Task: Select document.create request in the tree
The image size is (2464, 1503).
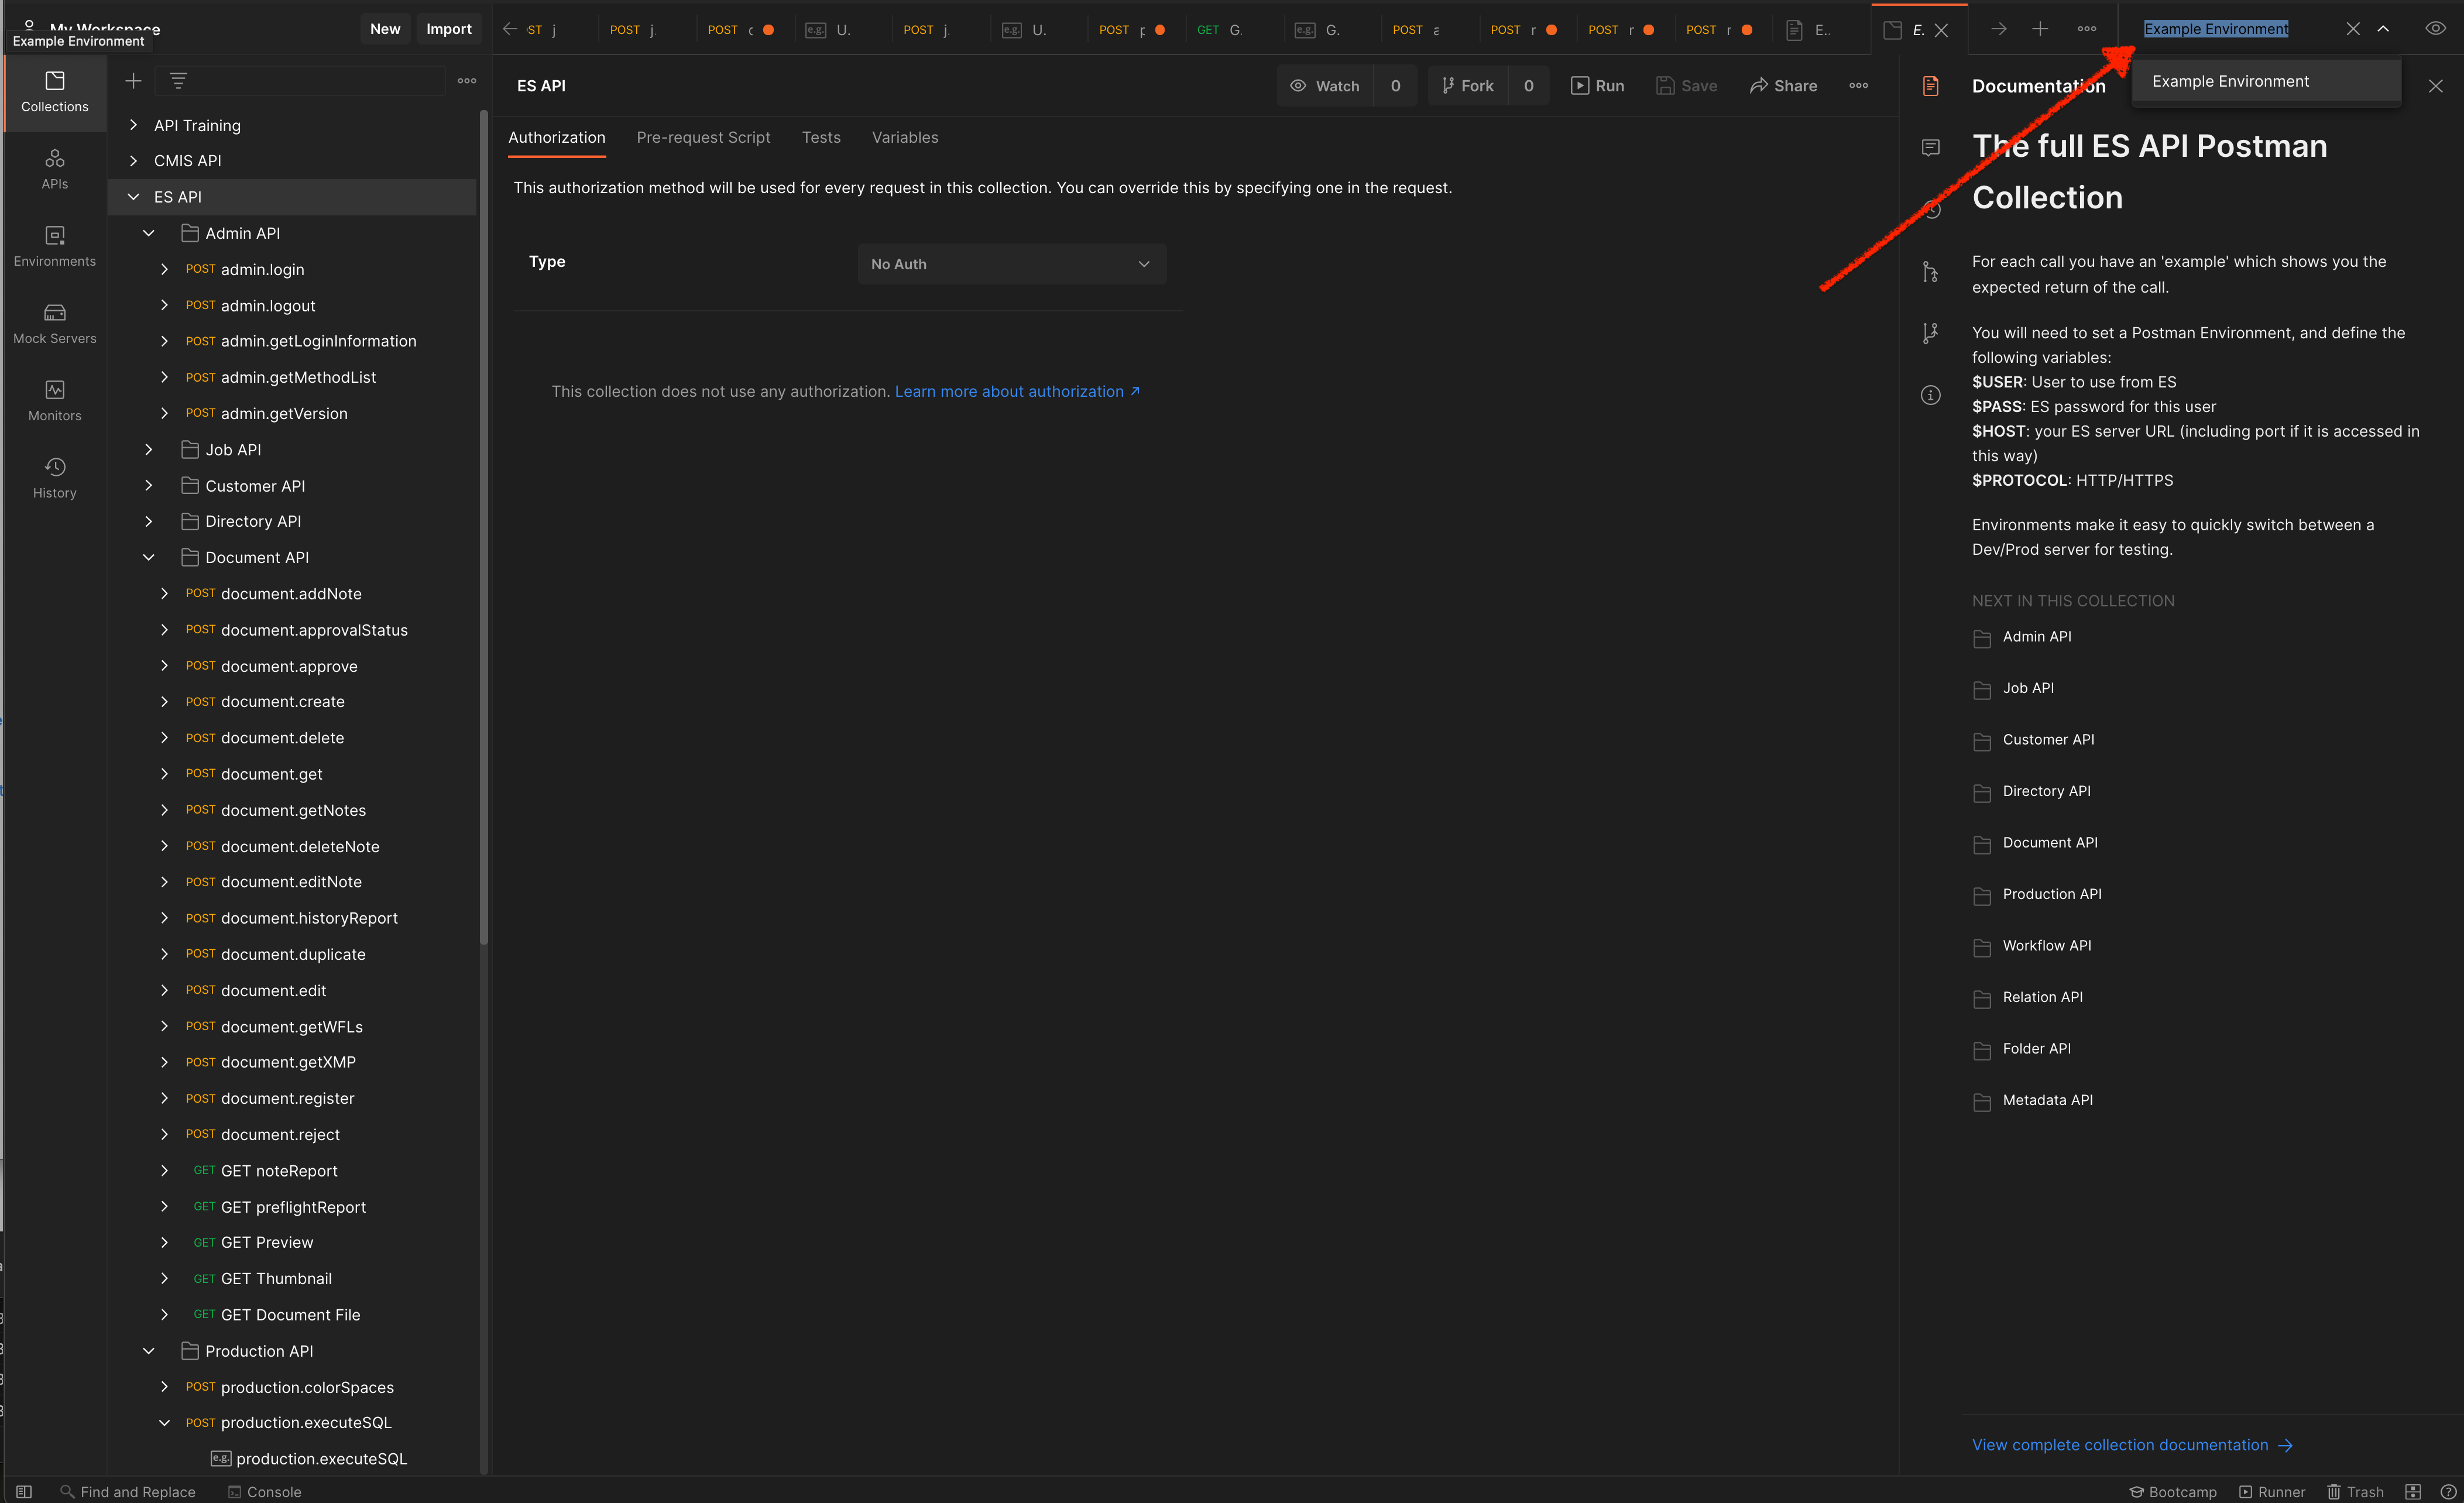Action: pyautogui.click(x=282, y=702)
